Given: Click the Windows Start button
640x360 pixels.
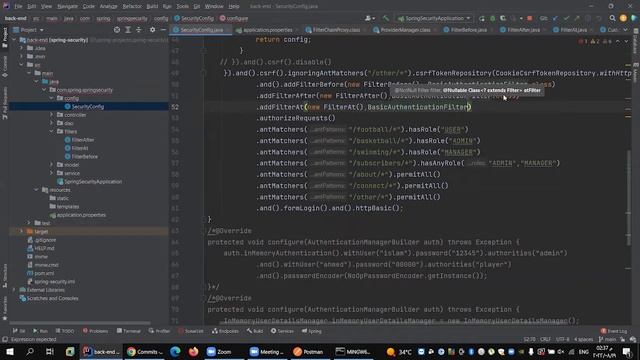Looking at the screenshot, I should pyautogui.click(x=10, y=351).
